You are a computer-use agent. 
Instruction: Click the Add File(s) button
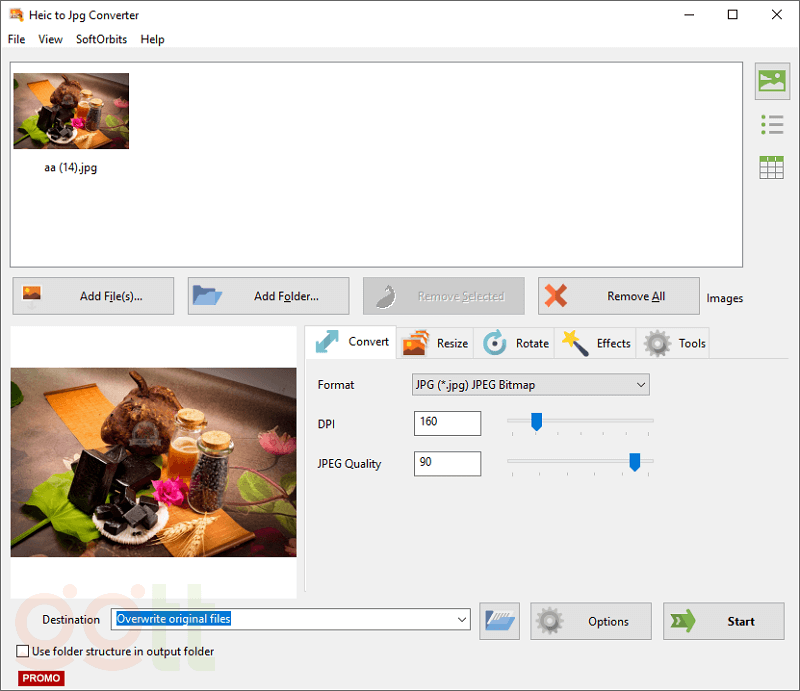click(93, 296)
